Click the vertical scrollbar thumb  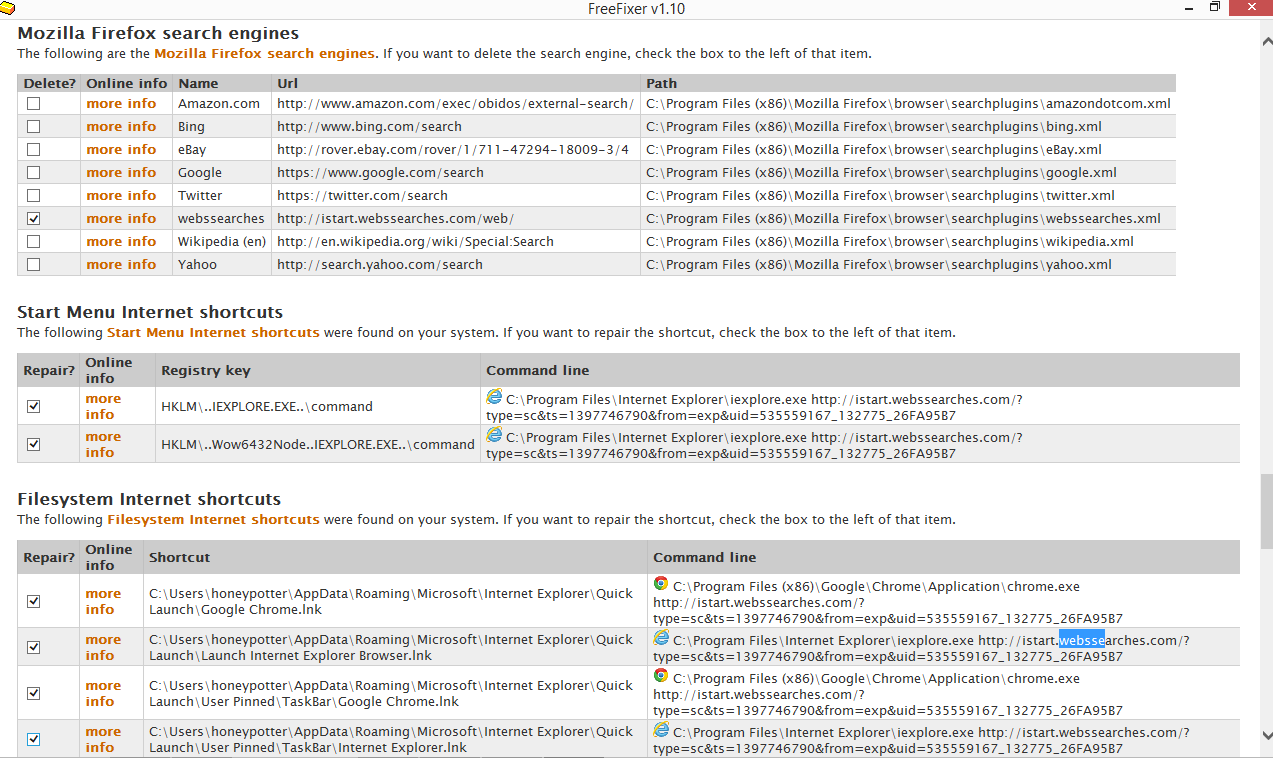[x=1266, y=512]
